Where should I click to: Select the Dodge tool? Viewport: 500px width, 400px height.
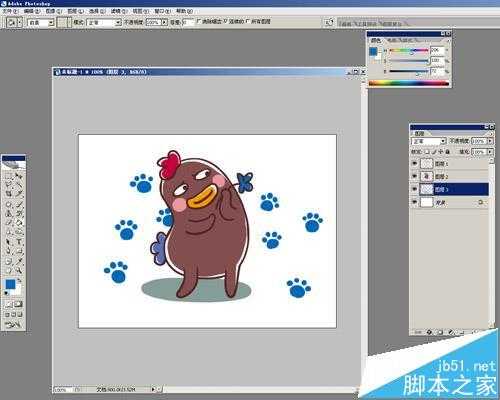point(18,232)
